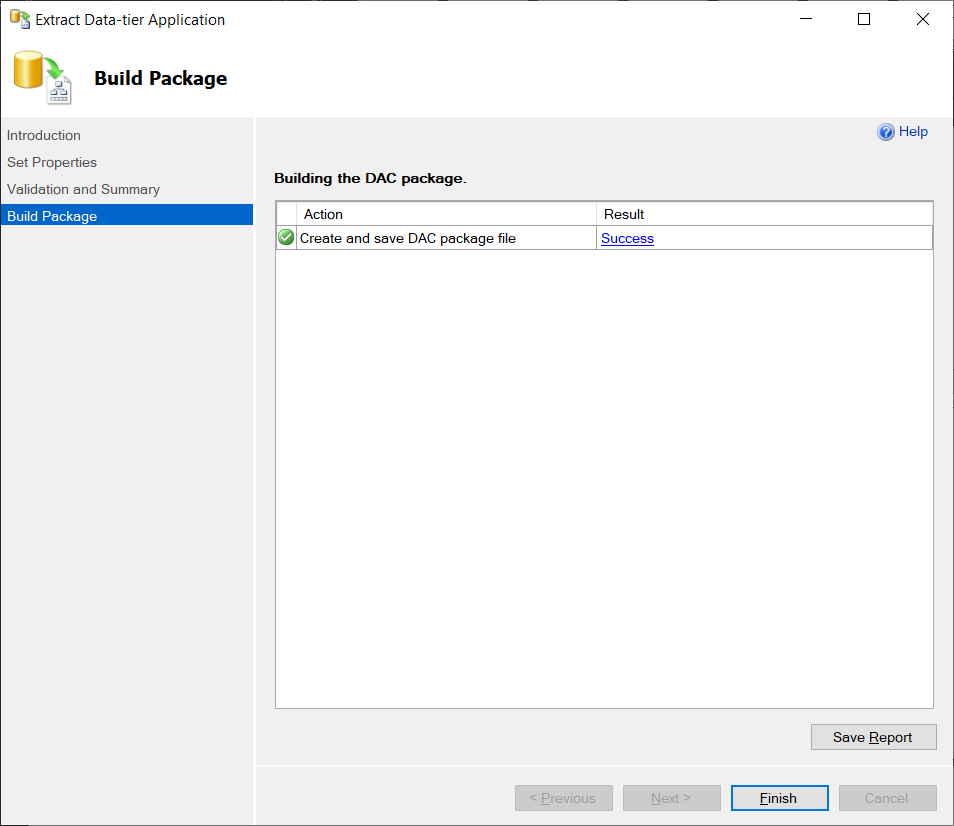This screenshot has width=954, height=826.
Task: Click the disabled Previous button
Action: coord(563,798)
